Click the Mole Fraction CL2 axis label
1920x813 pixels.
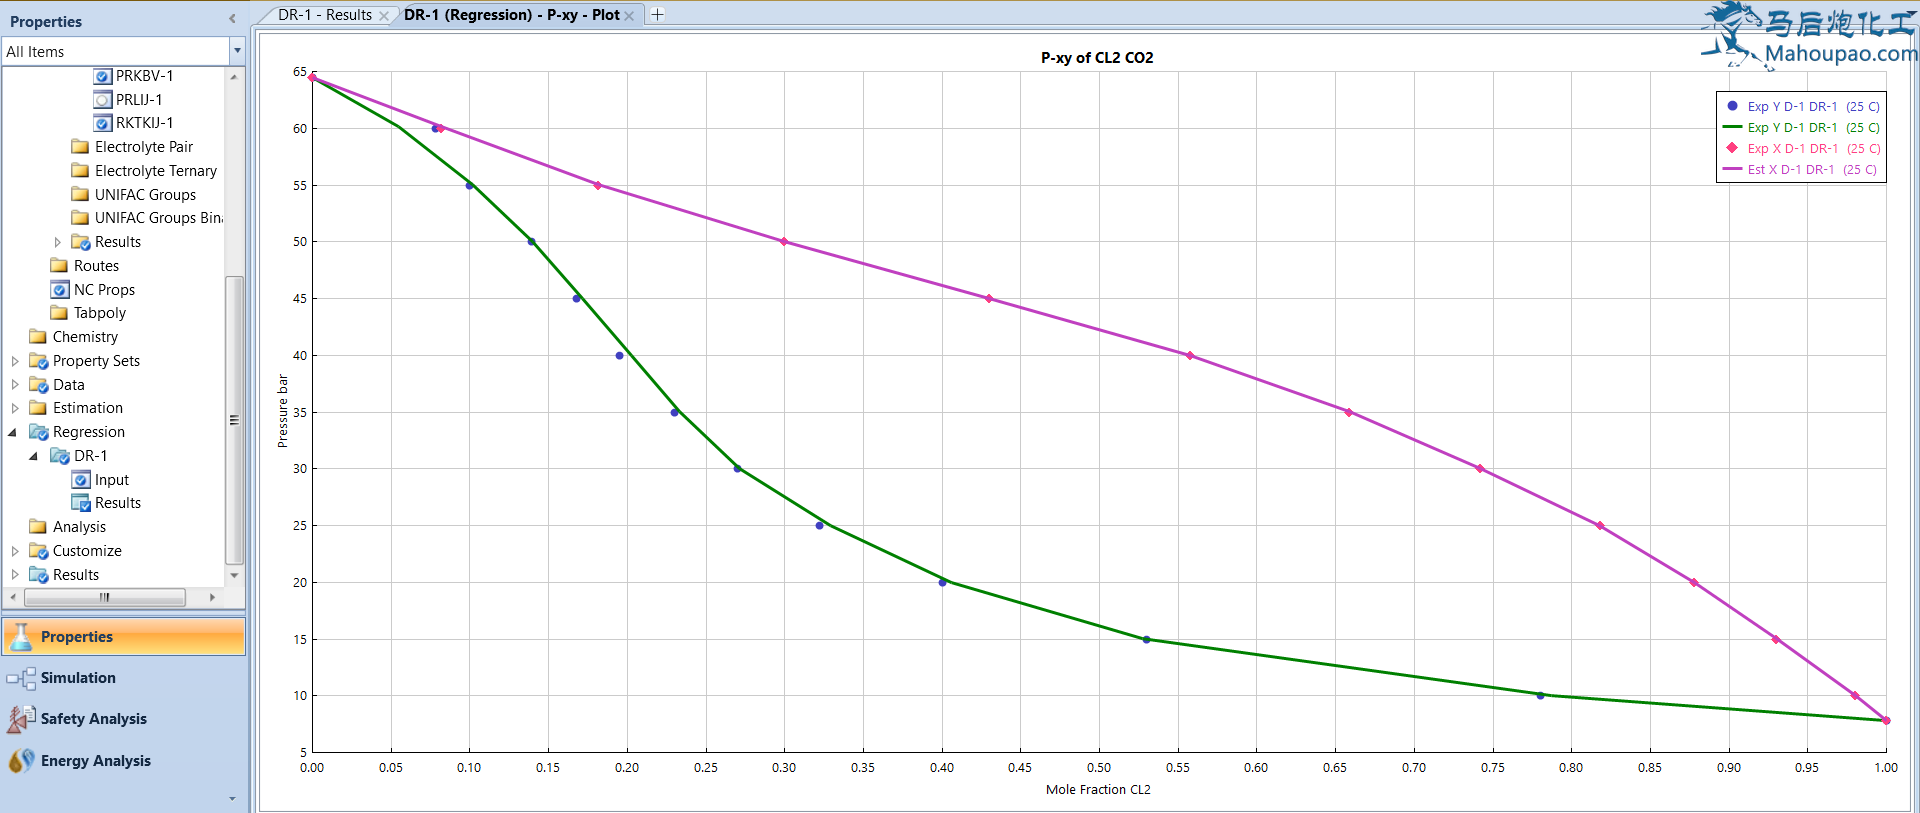(x=1098, y=790)
